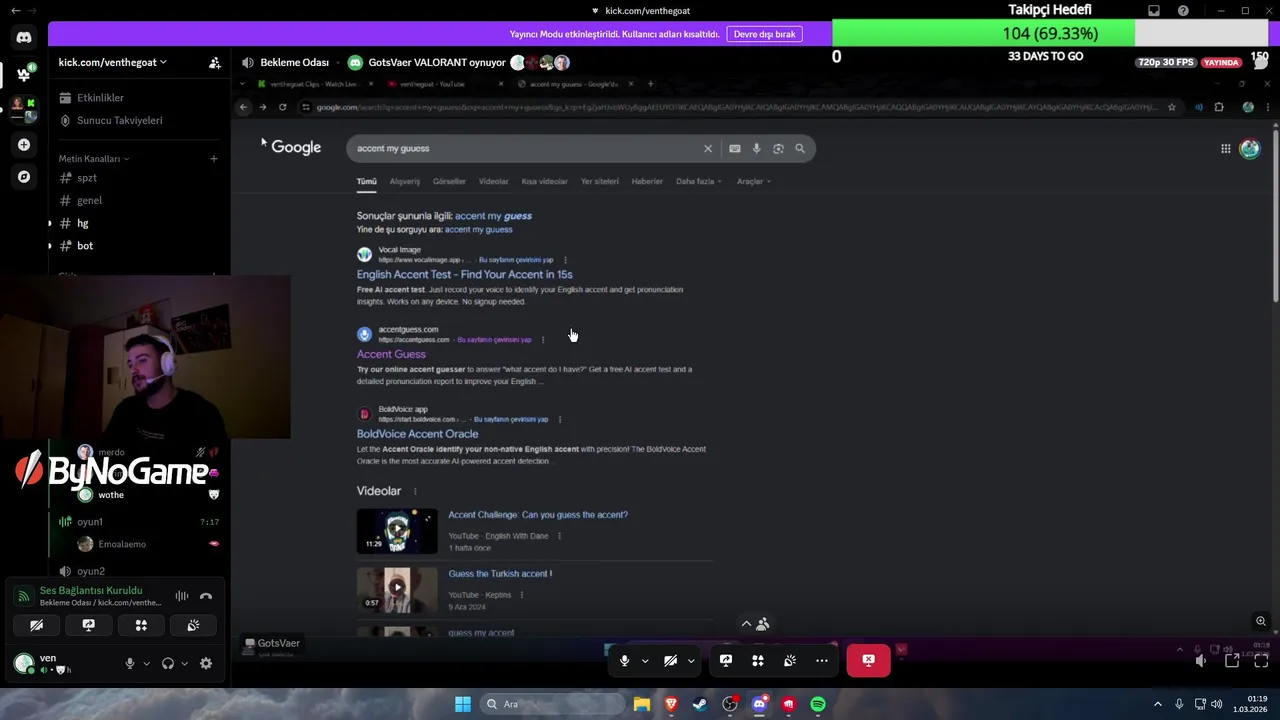Open more options three dots
Screen dimensions: 1280x720
click(x=822, y=660)
